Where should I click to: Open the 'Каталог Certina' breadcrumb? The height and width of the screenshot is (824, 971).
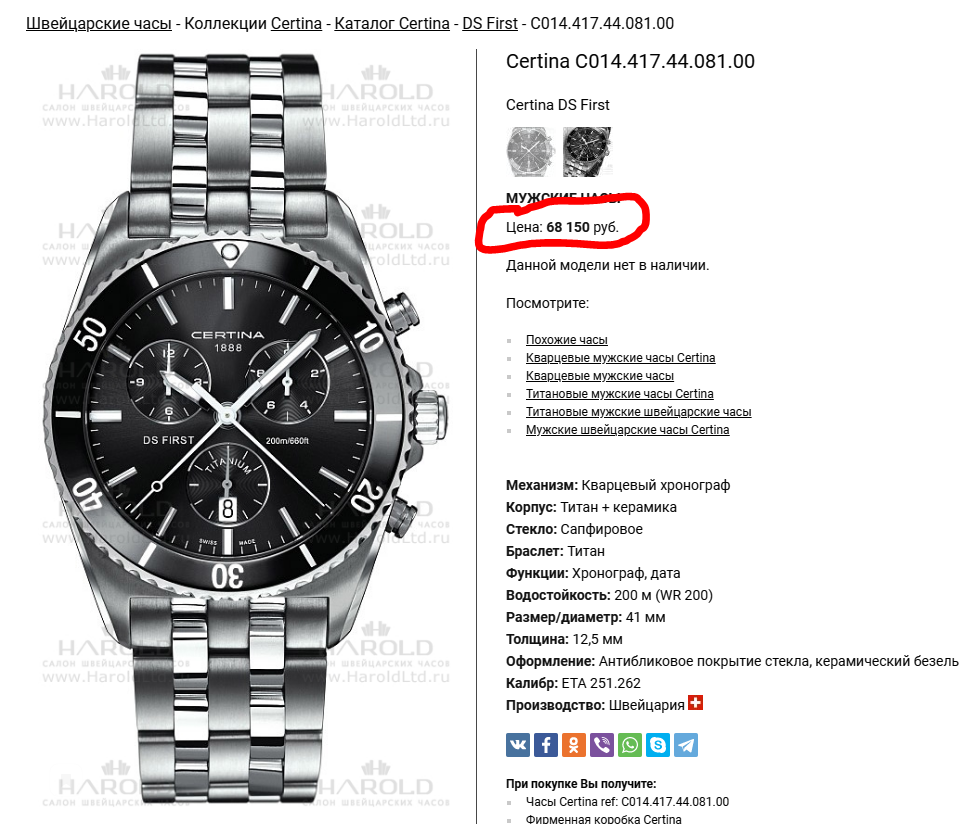click(392, 24)
